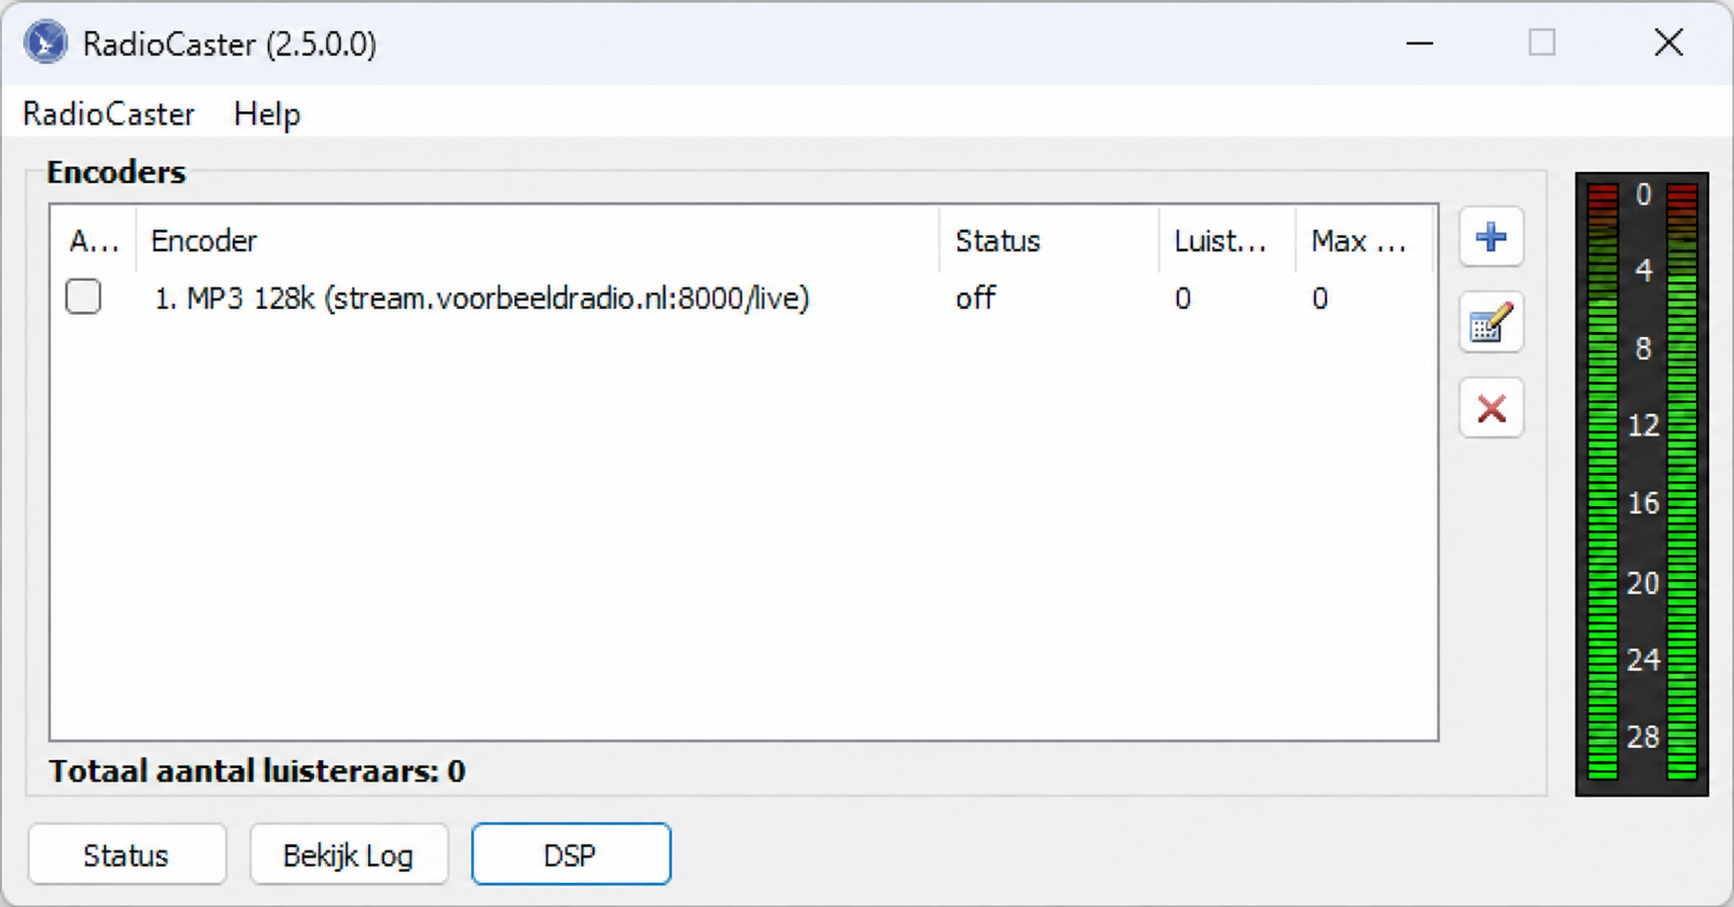Click the Max ... column header
This screenshot has height=907, width=1734.
pyautogui.click(x=1364, y=240)
